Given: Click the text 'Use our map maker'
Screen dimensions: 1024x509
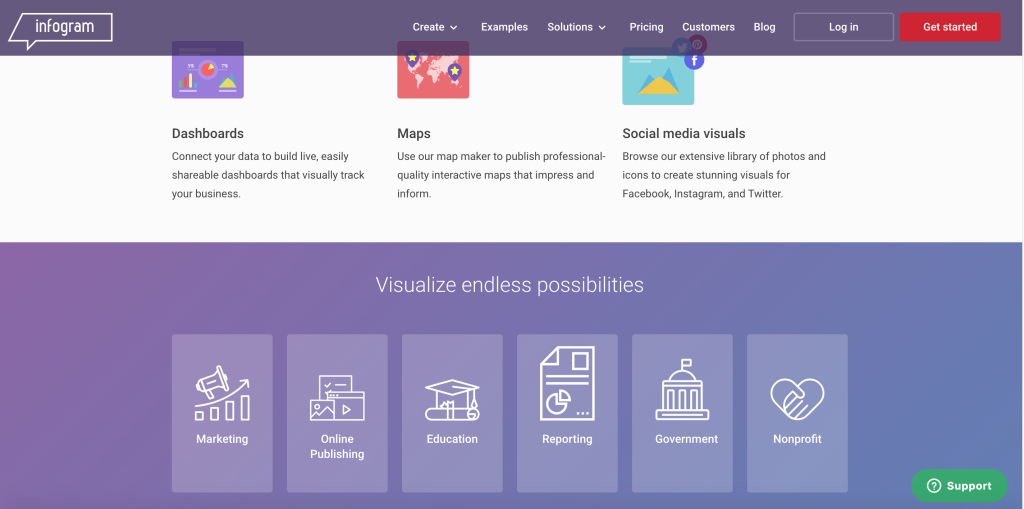Looking at the screenshot, I should pyautogui.click(x=441, y=156).
